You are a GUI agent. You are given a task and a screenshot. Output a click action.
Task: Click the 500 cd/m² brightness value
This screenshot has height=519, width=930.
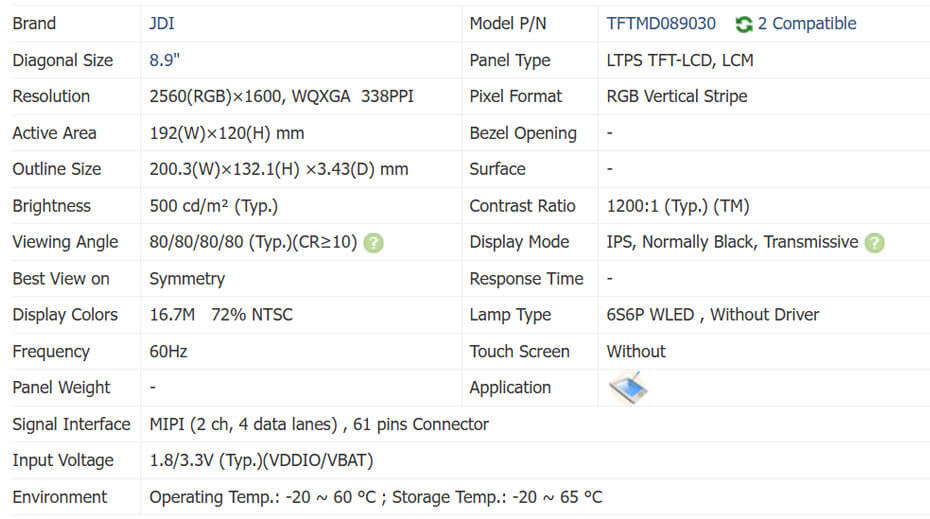coord(213,206)
